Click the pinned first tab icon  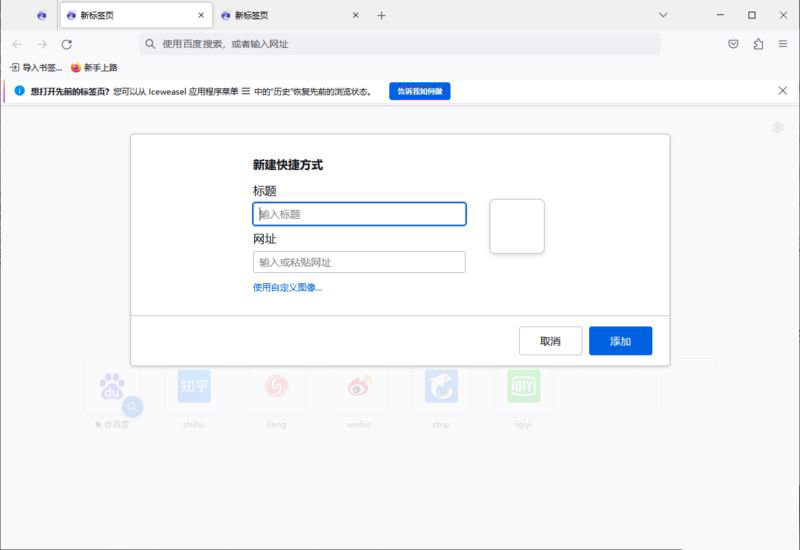tap(42, 15)
